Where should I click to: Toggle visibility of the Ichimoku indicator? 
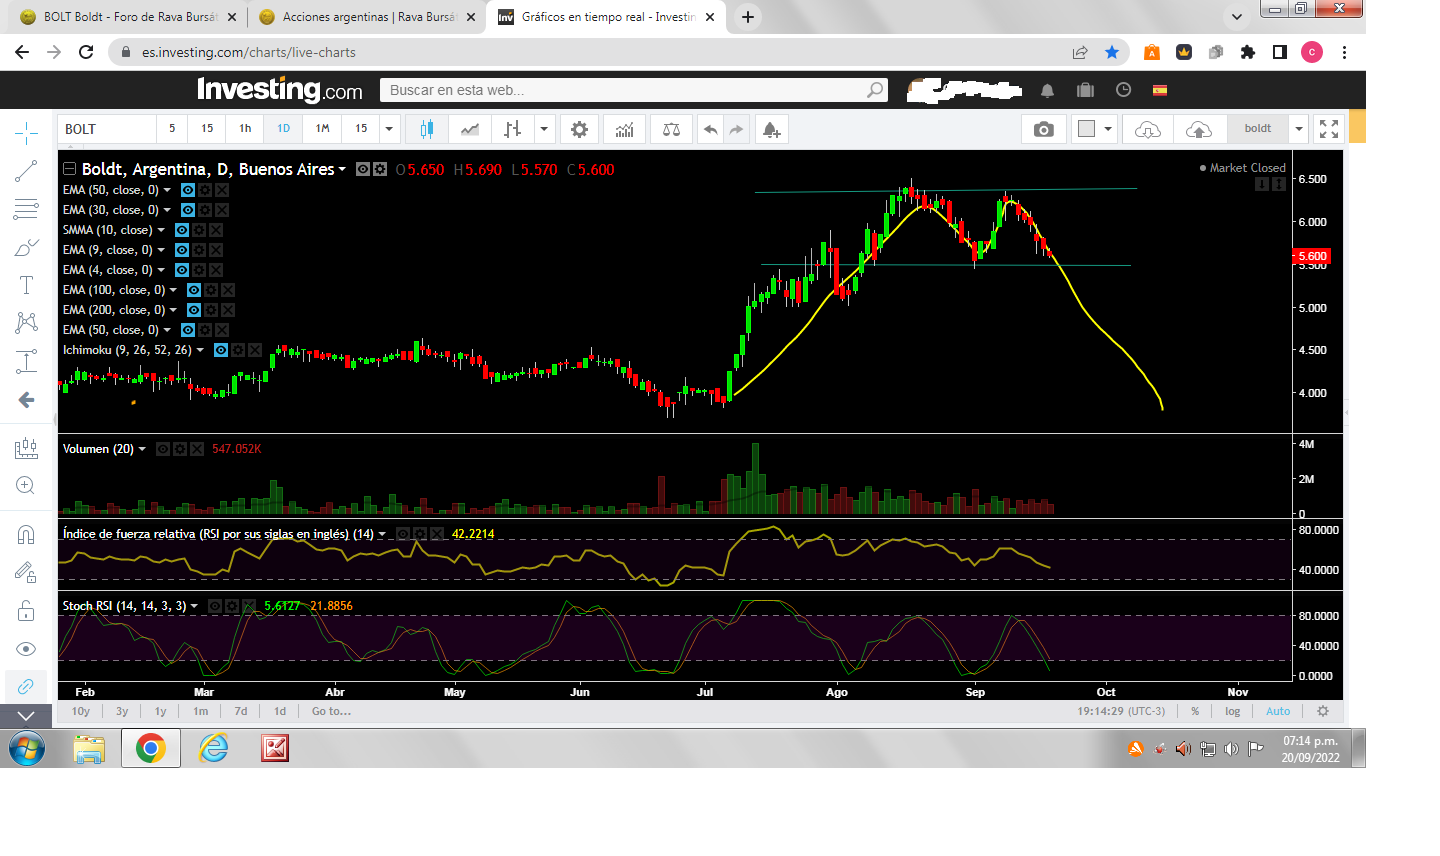[221, 350]
